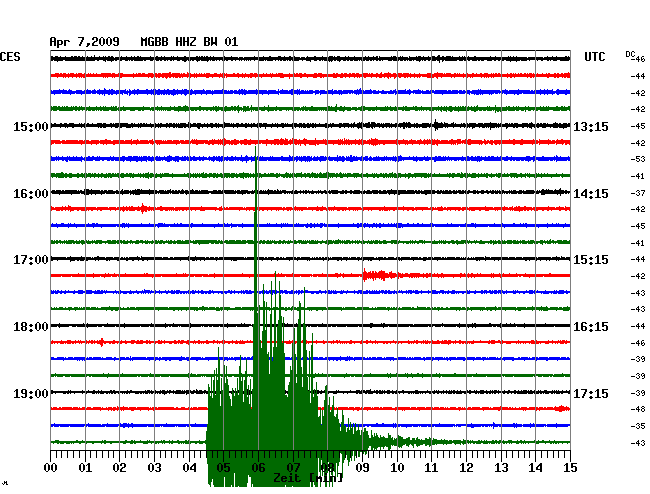Image resolution: width=650 pixels, height=494 pixels.
Task: Click minute axis tick label "04"
Action: (189, 468)
